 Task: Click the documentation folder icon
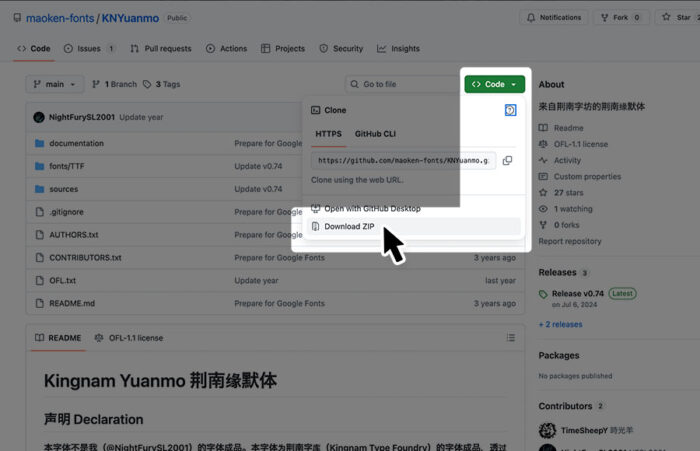(39, 143)
